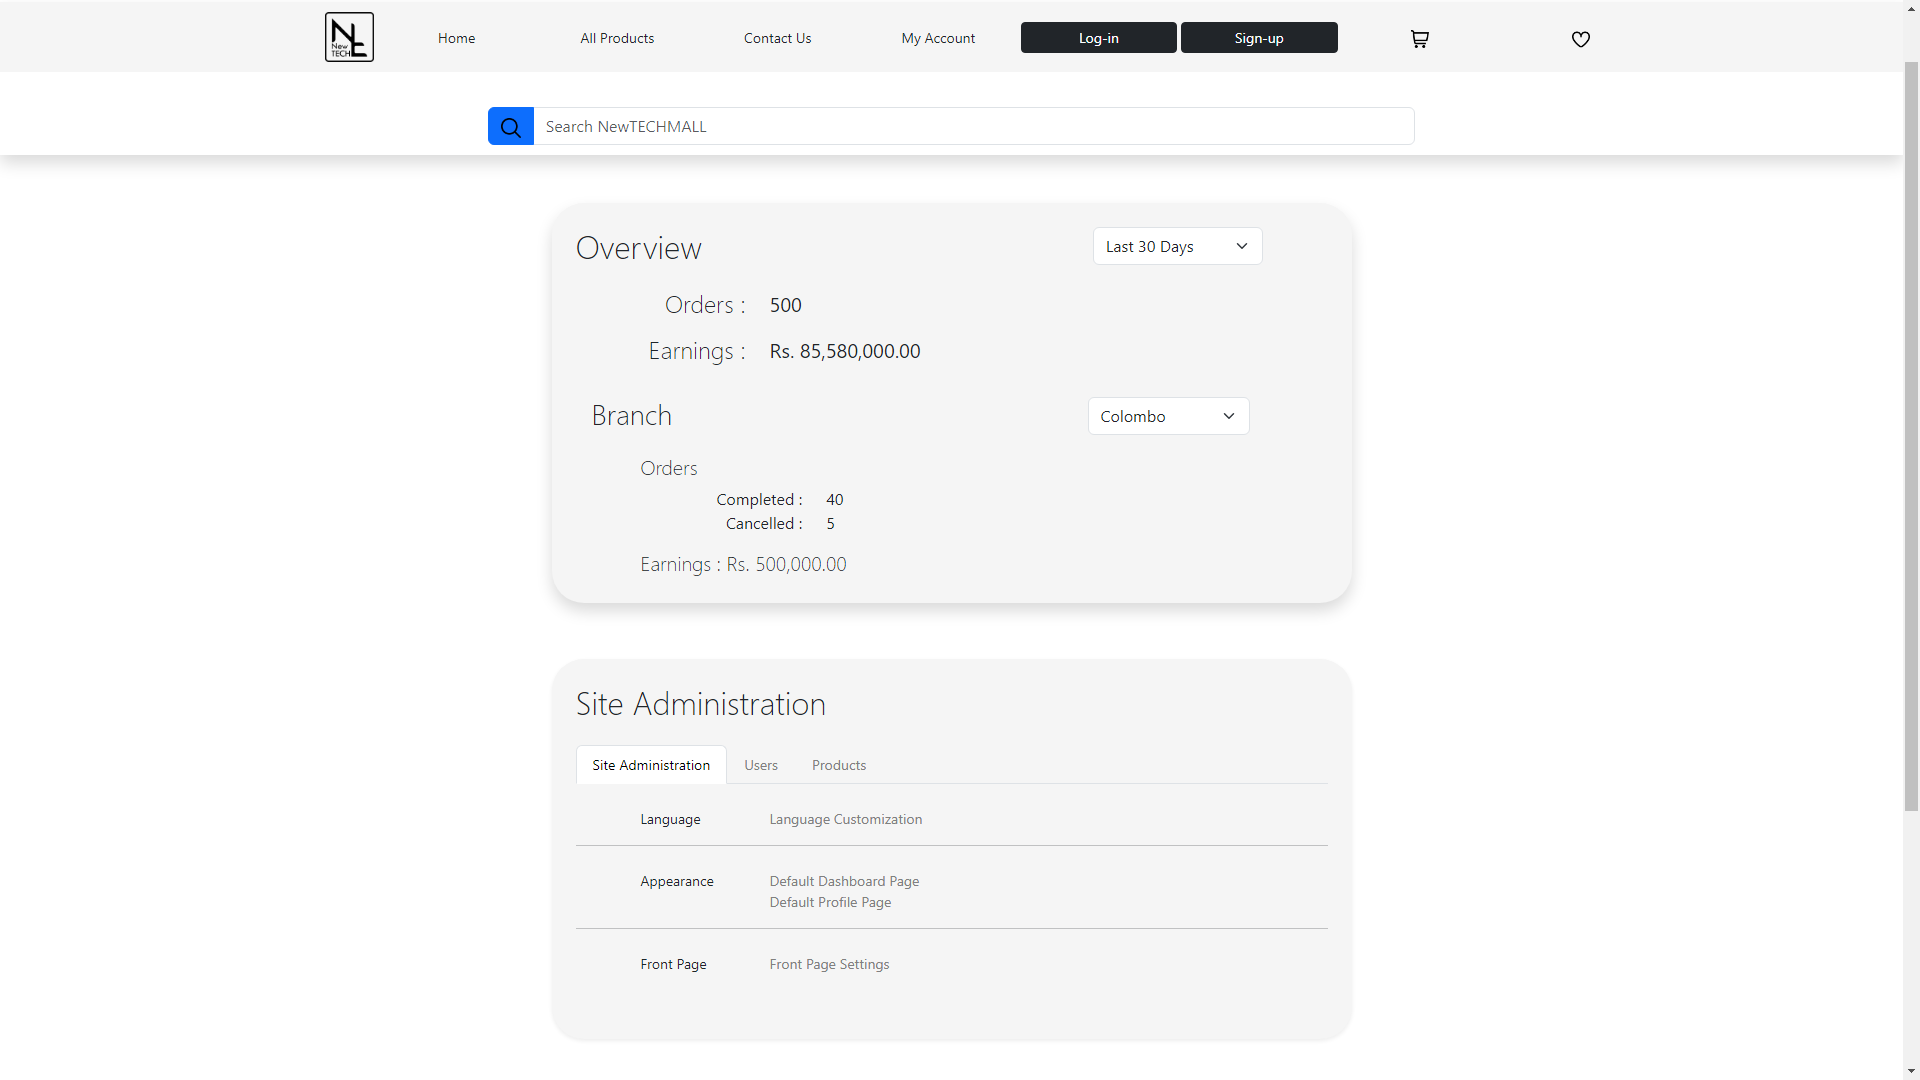Screen dimensions: 1920x1080
Task: Focus the Search NewTECHMALL field
Action: pos(973,127)
